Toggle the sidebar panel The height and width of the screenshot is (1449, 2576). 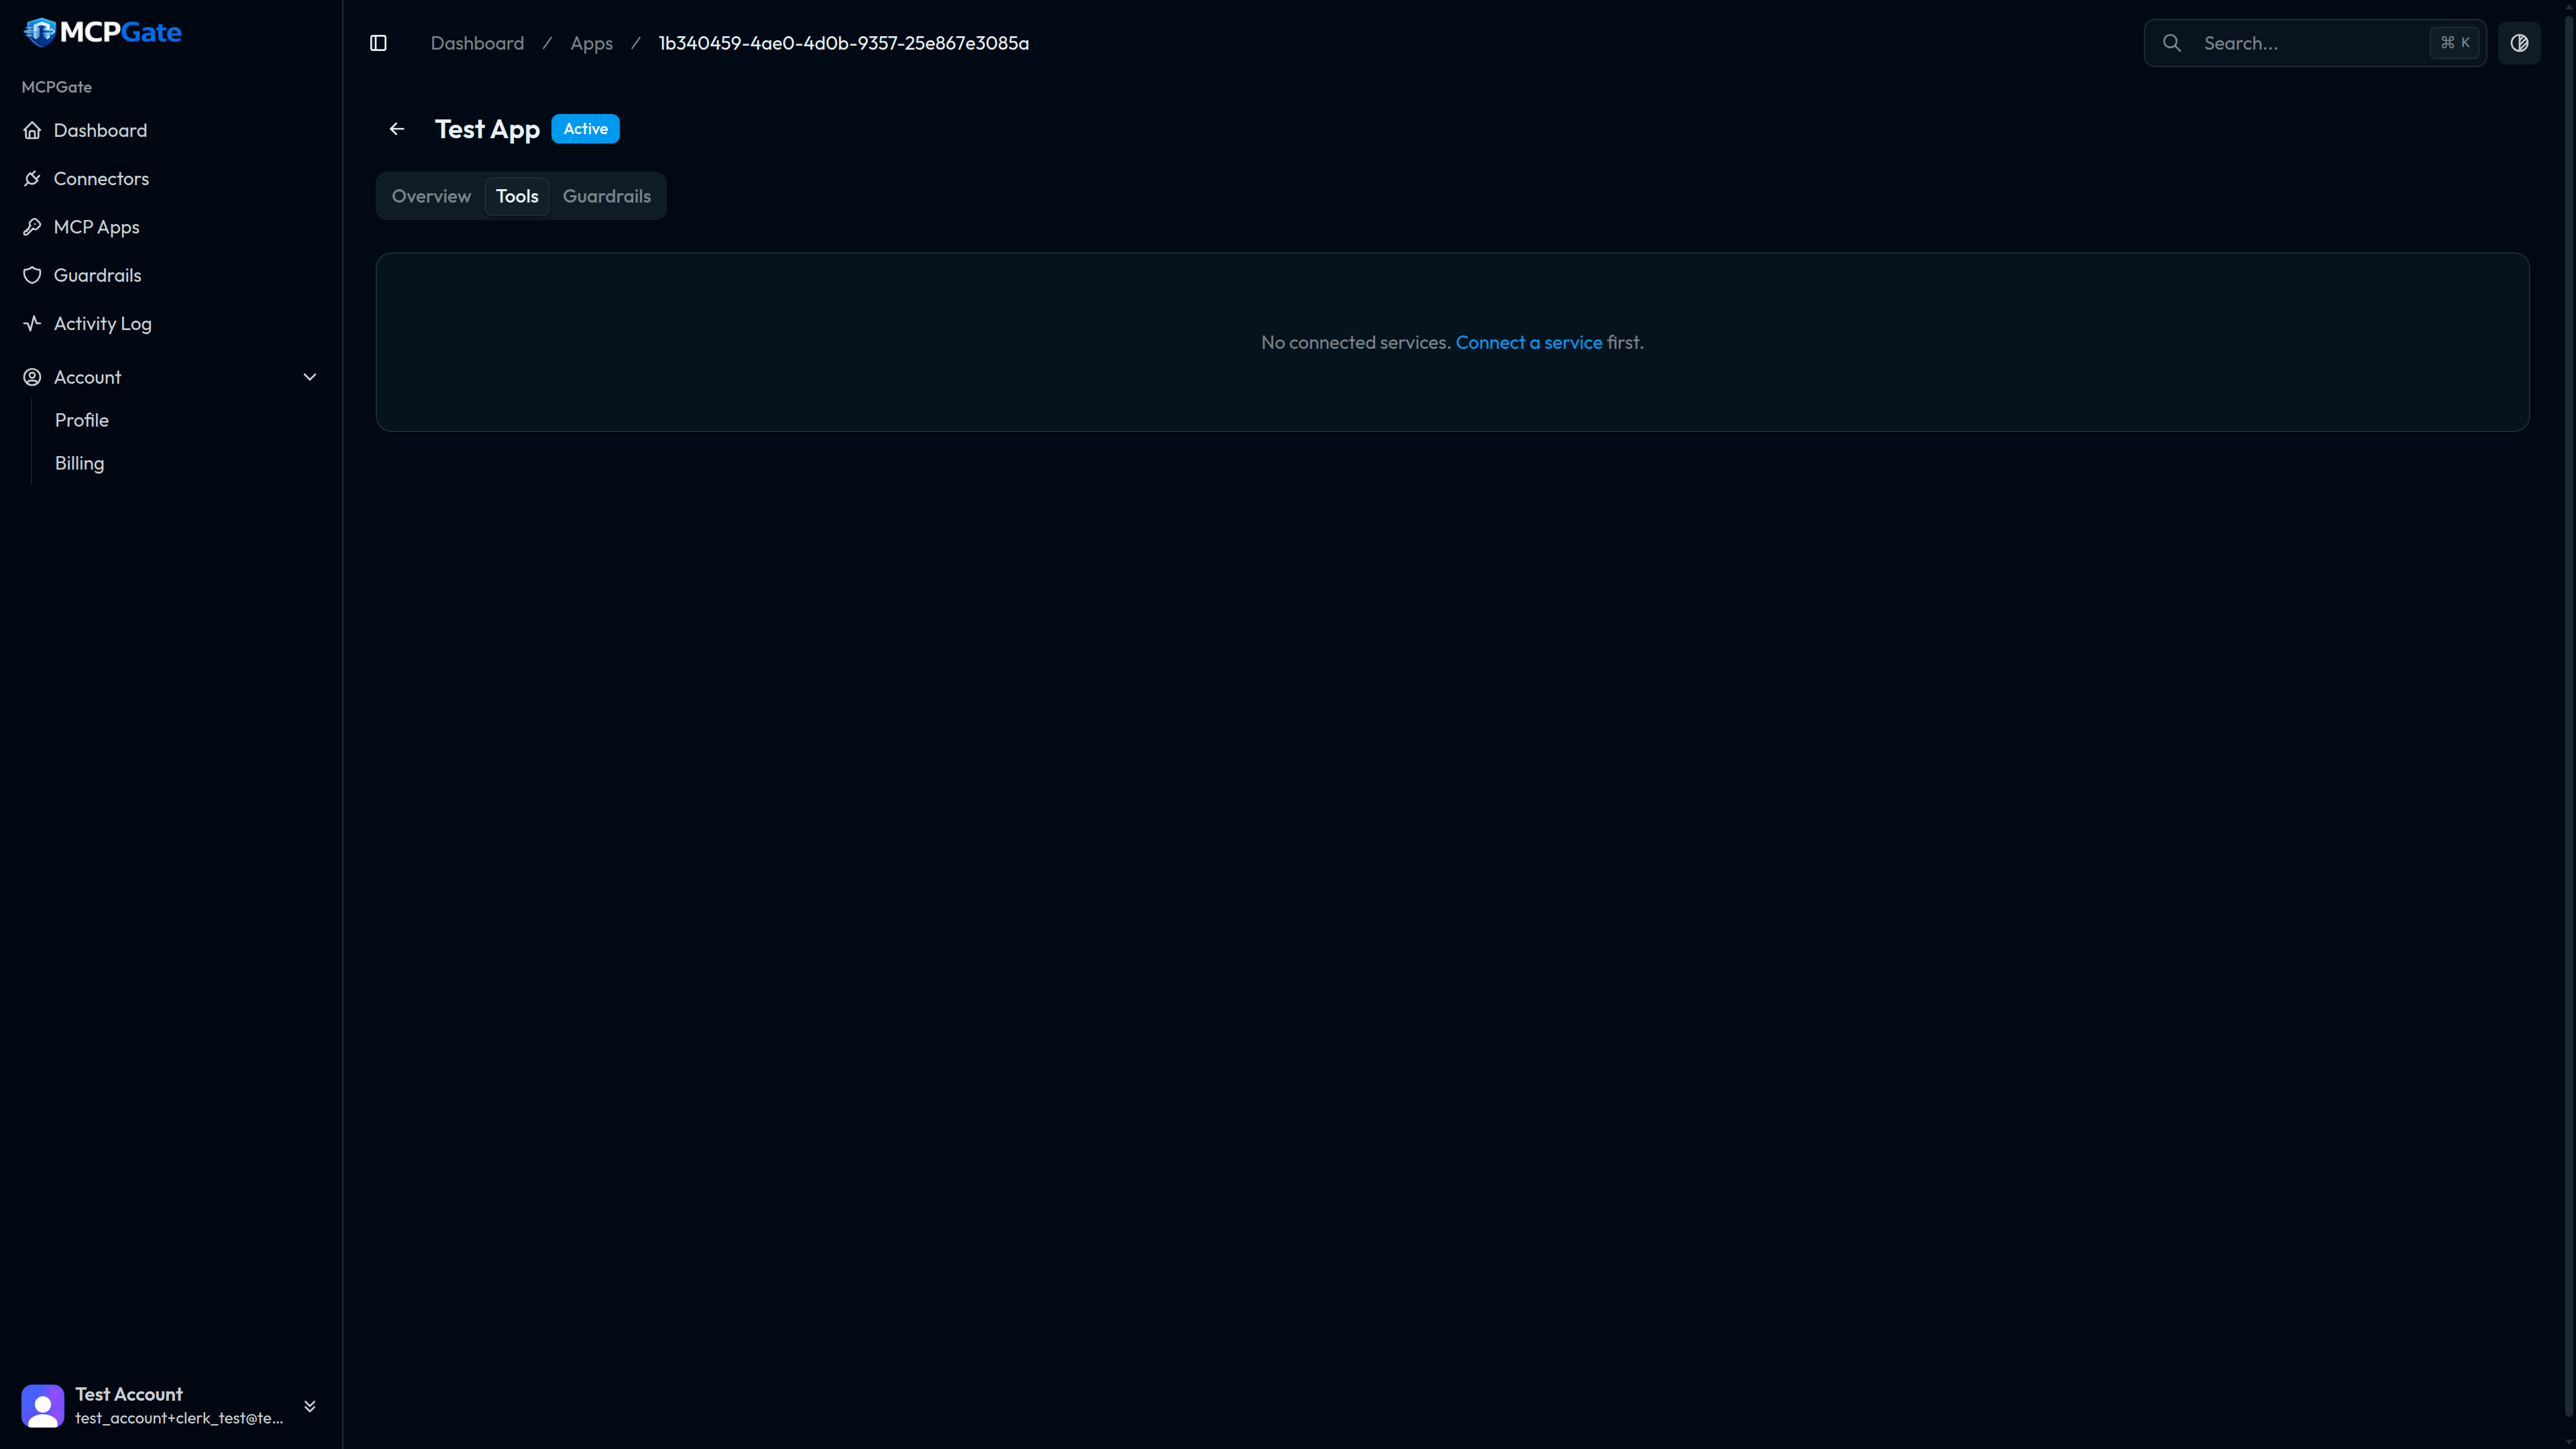(378, 43)
